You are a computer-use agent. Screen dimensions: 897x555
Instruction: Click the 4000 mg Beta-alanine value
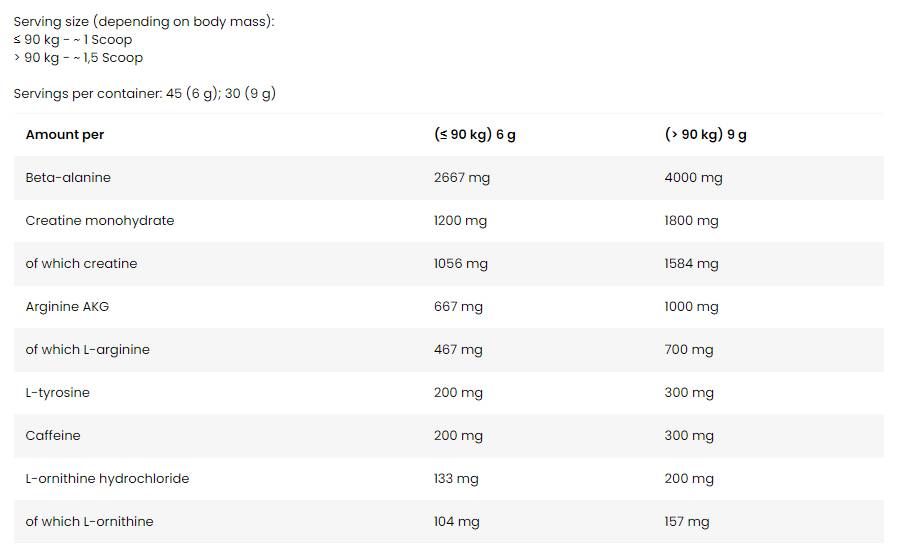[693, 178]
